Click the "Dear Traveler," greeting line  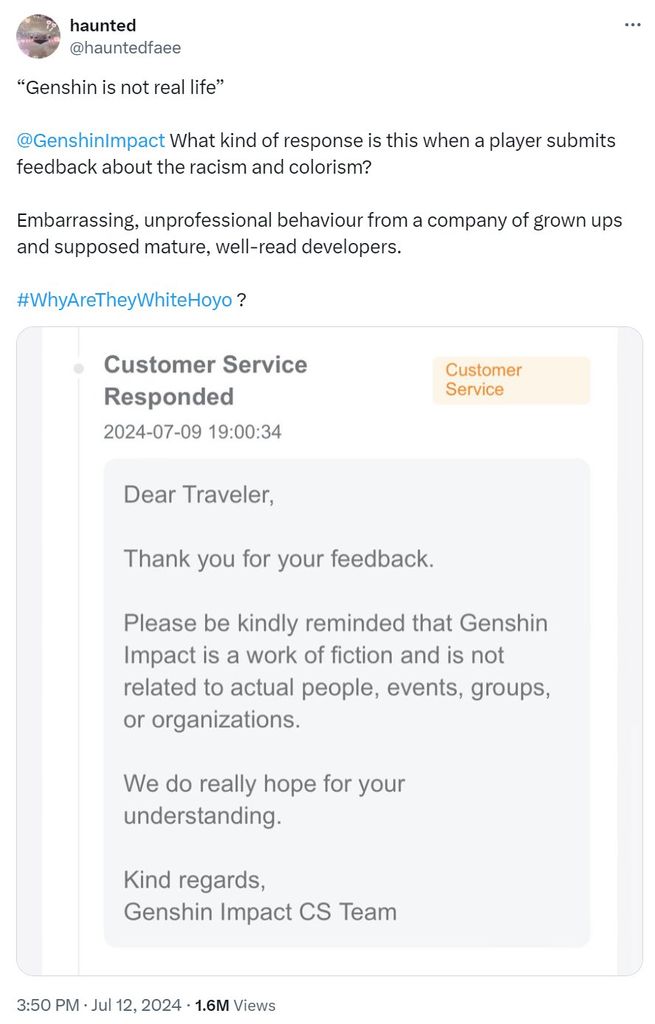[x=198, y=494]
